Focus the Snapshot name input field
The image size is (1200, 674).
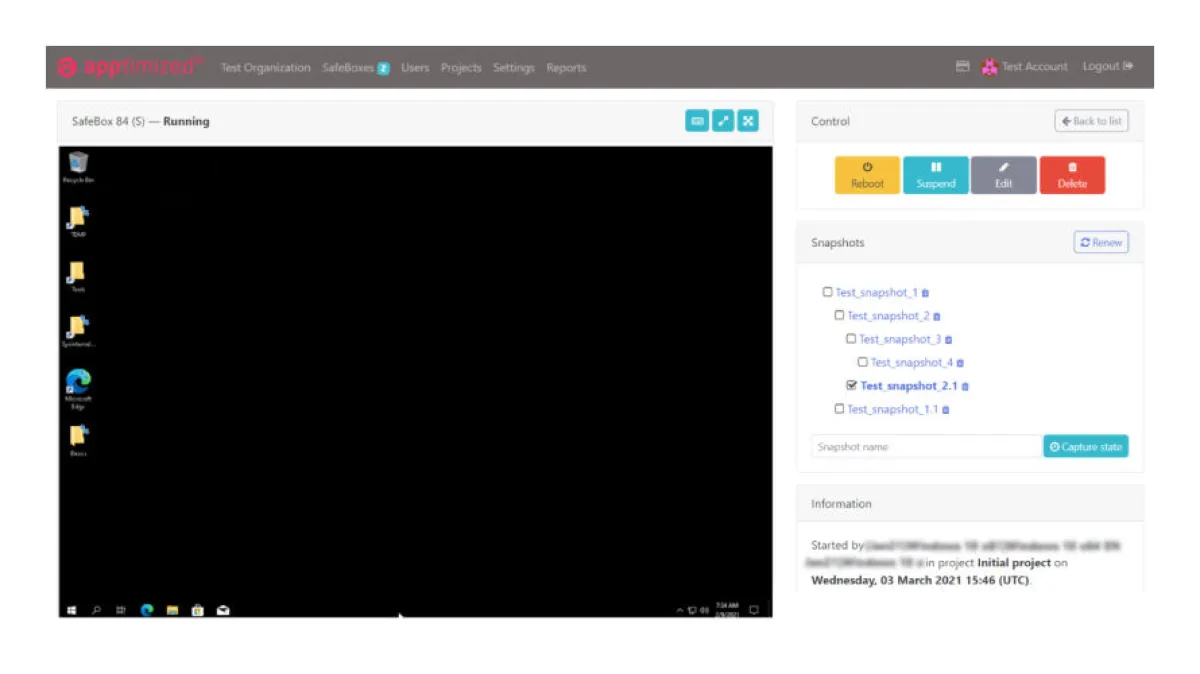click(925, 447)
